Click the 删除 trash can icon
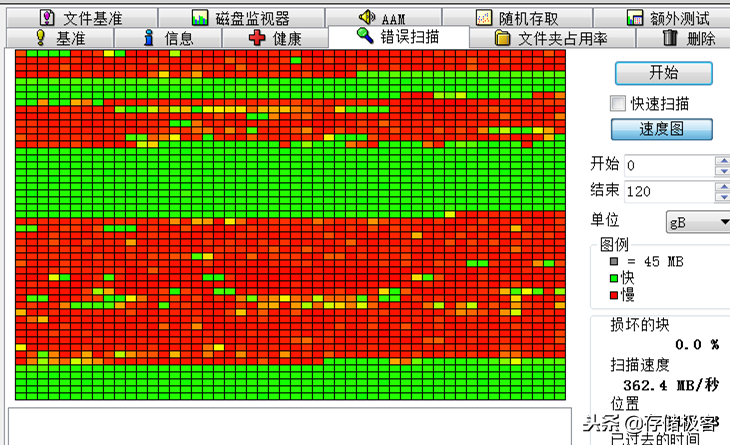The width and height of the screenshot is (730, 445). click(670, 38)
